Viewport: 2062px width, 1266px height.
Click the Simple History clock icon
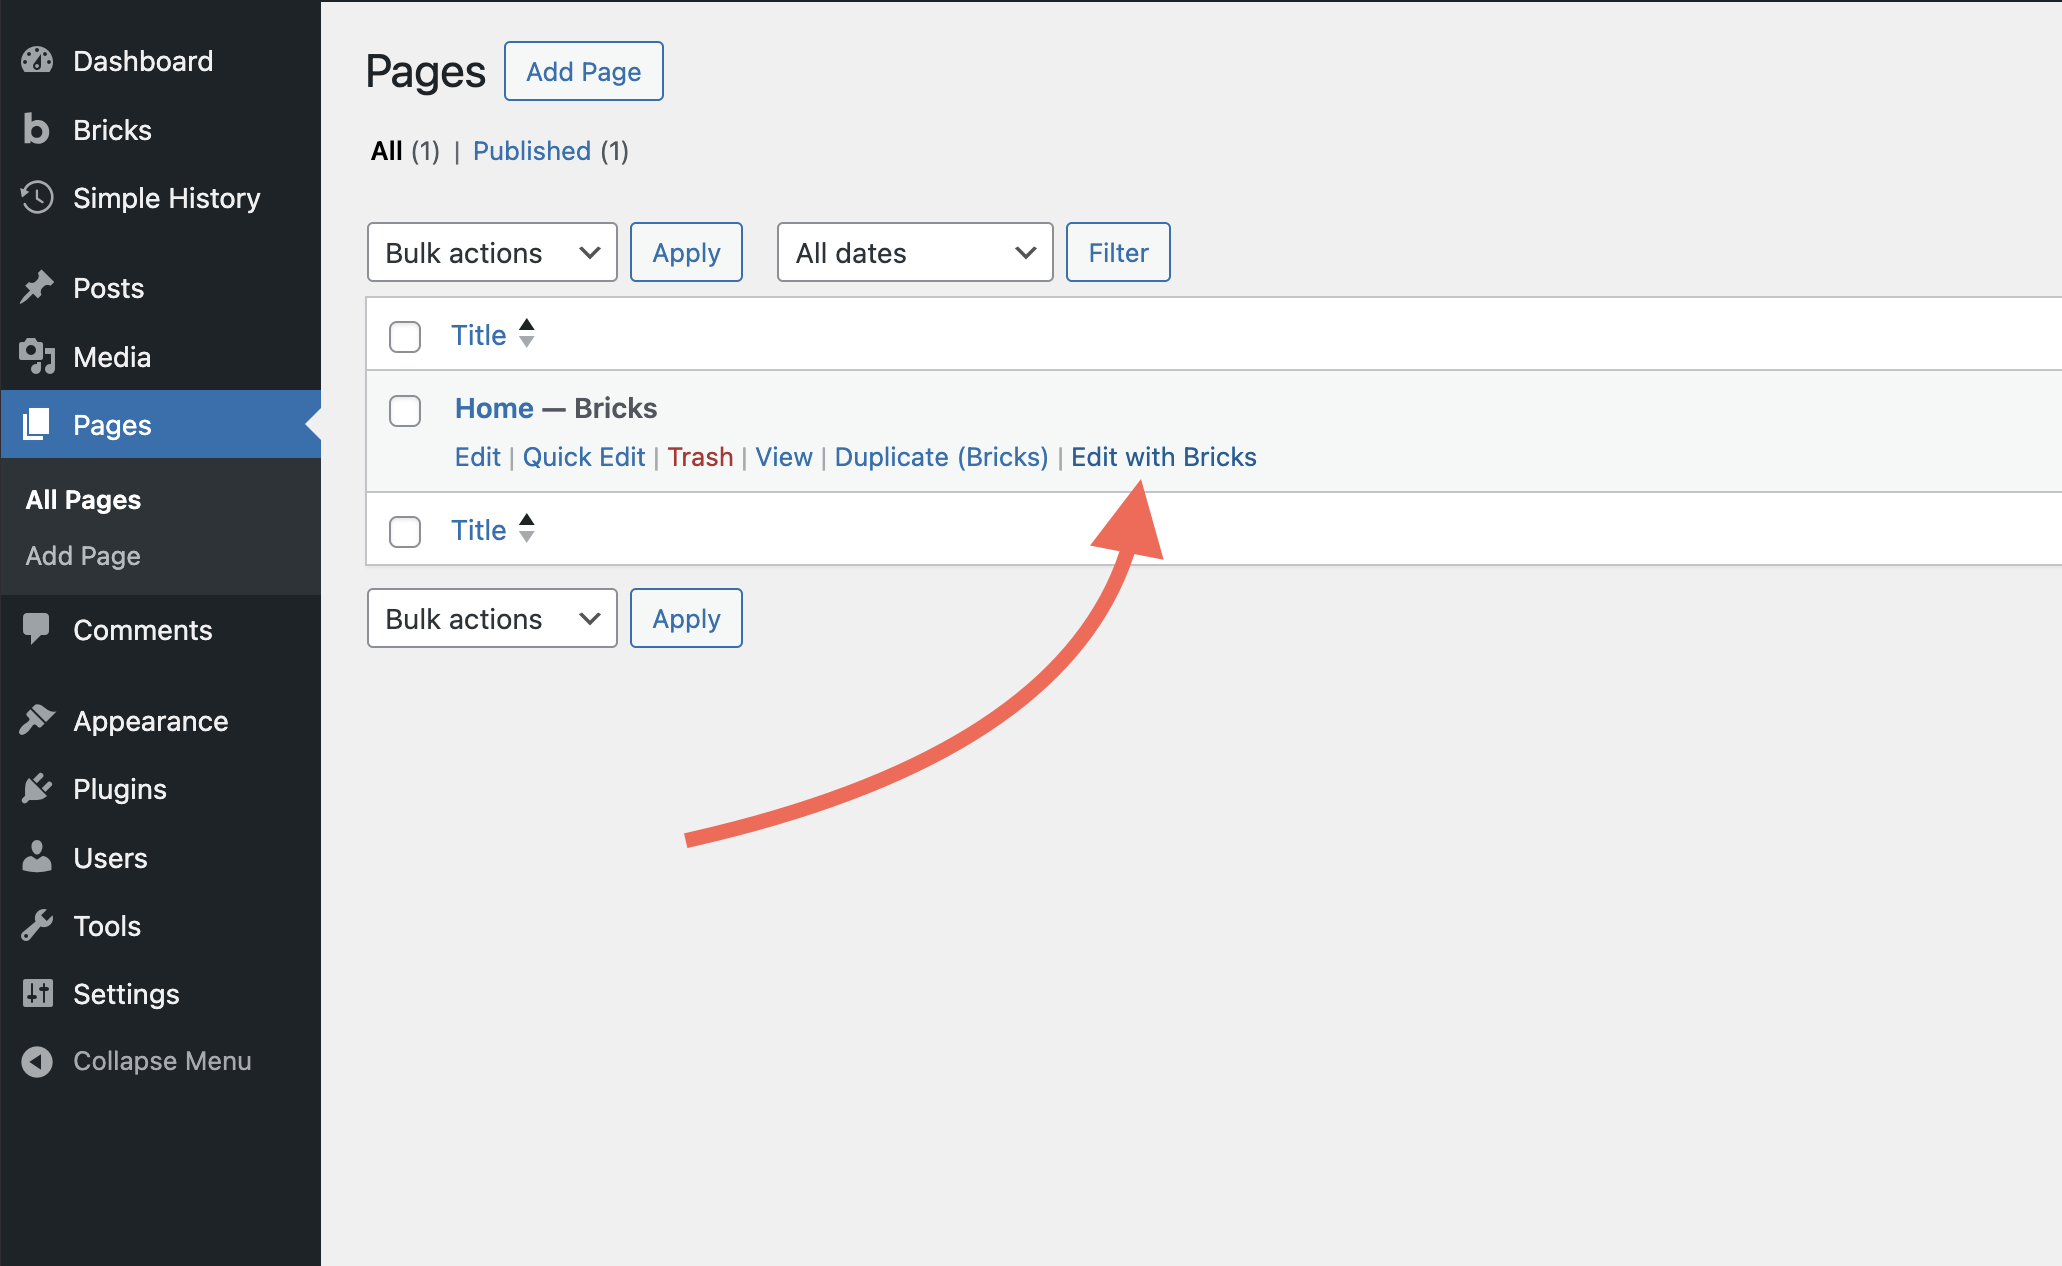pos(37,198)
